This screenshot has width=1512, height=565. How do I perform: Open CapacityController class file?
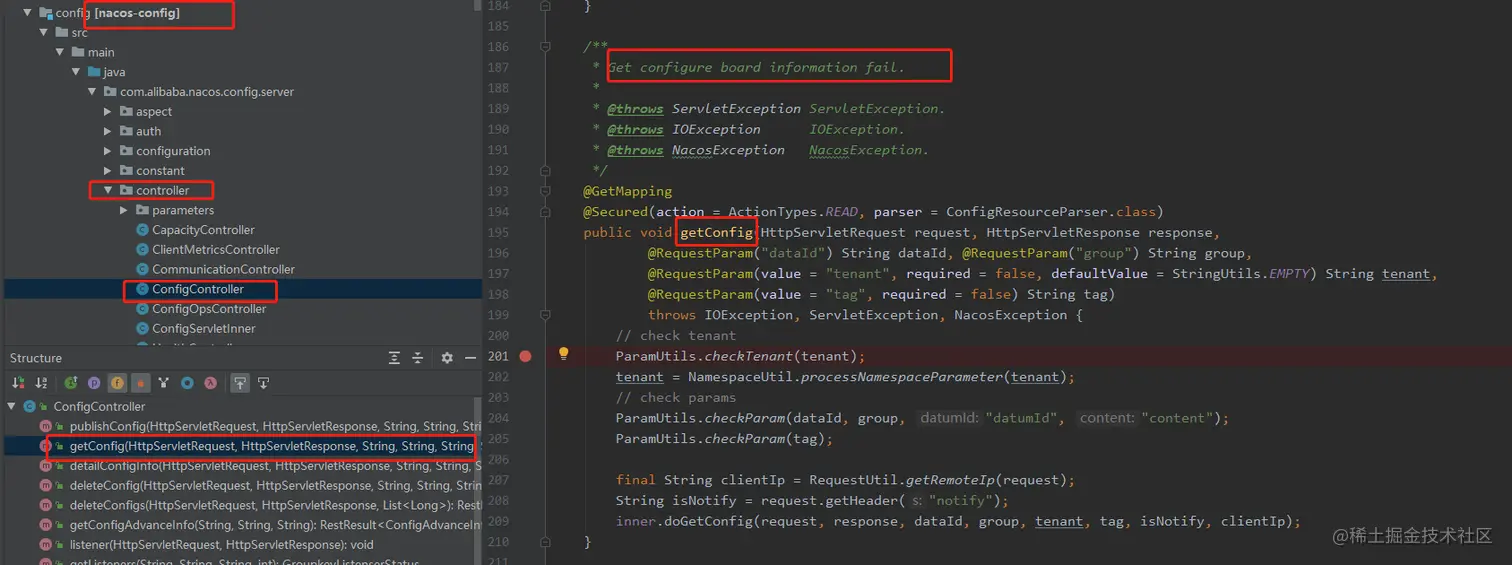[x=203, y=230]
